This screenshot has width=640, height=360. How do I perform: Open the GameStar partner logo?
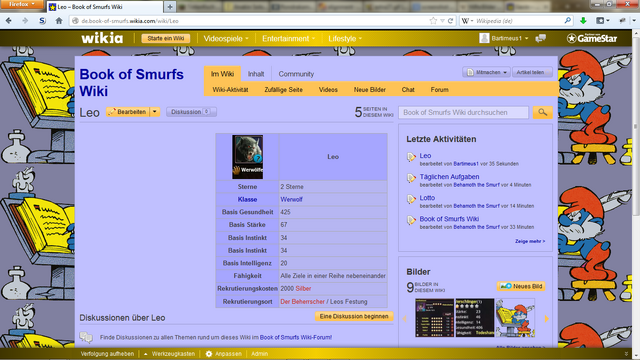click(592, 38)
